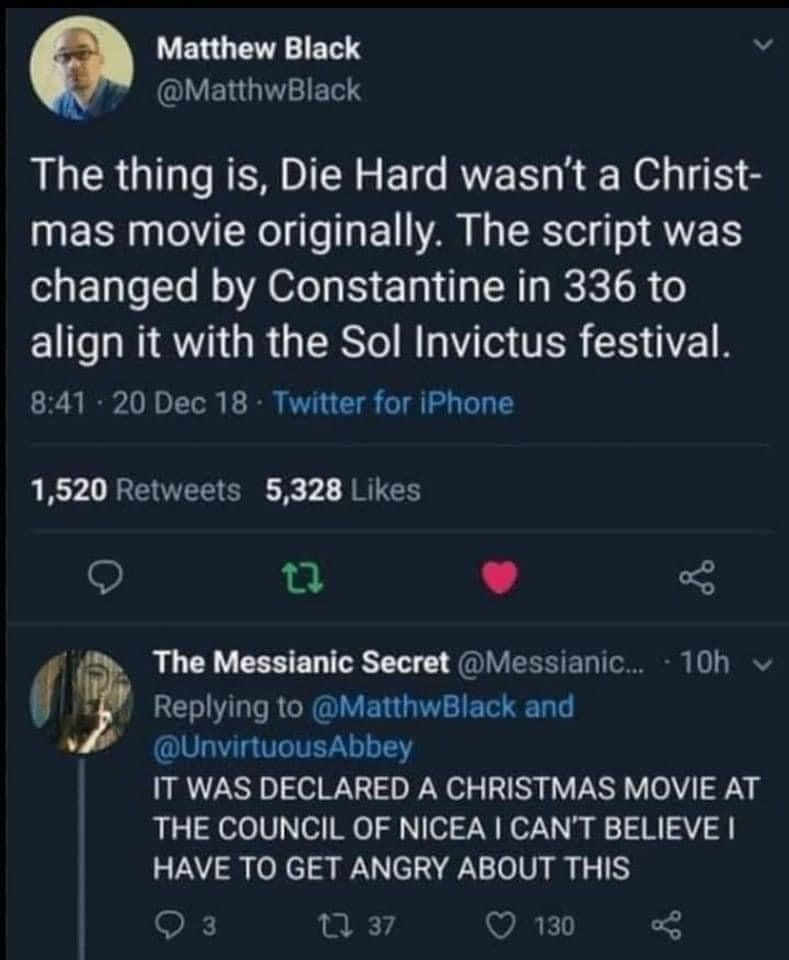Share Matthew Black's tweet
789x960 pixels.
click(x=692, y=576)
